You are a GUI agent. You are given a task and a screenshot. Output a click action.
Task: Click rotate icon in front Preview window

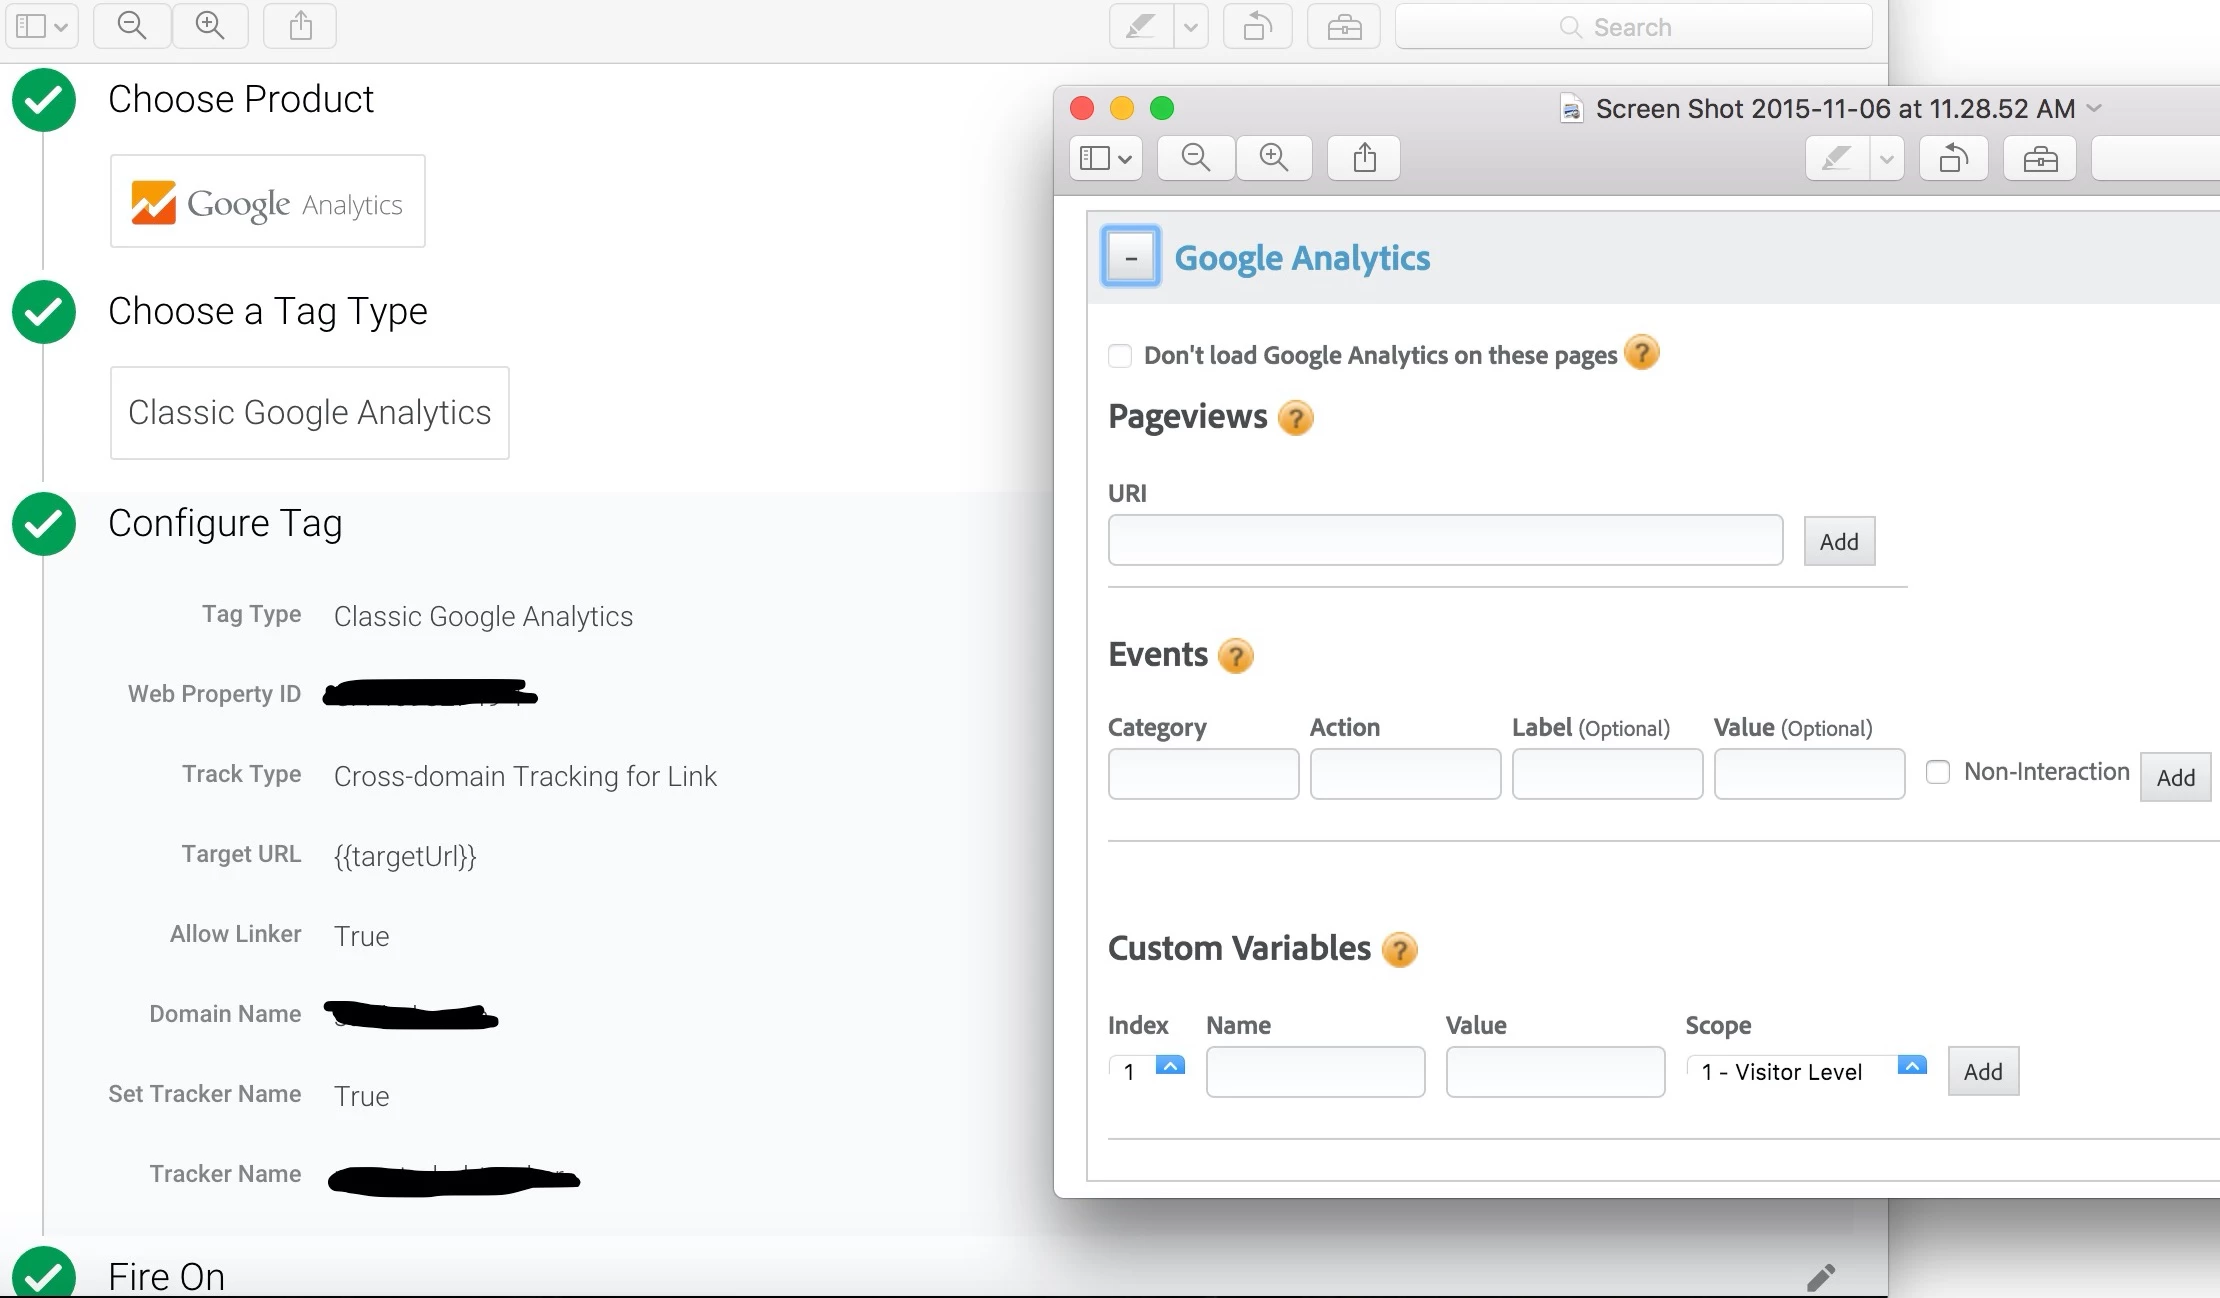point(1954,158)
